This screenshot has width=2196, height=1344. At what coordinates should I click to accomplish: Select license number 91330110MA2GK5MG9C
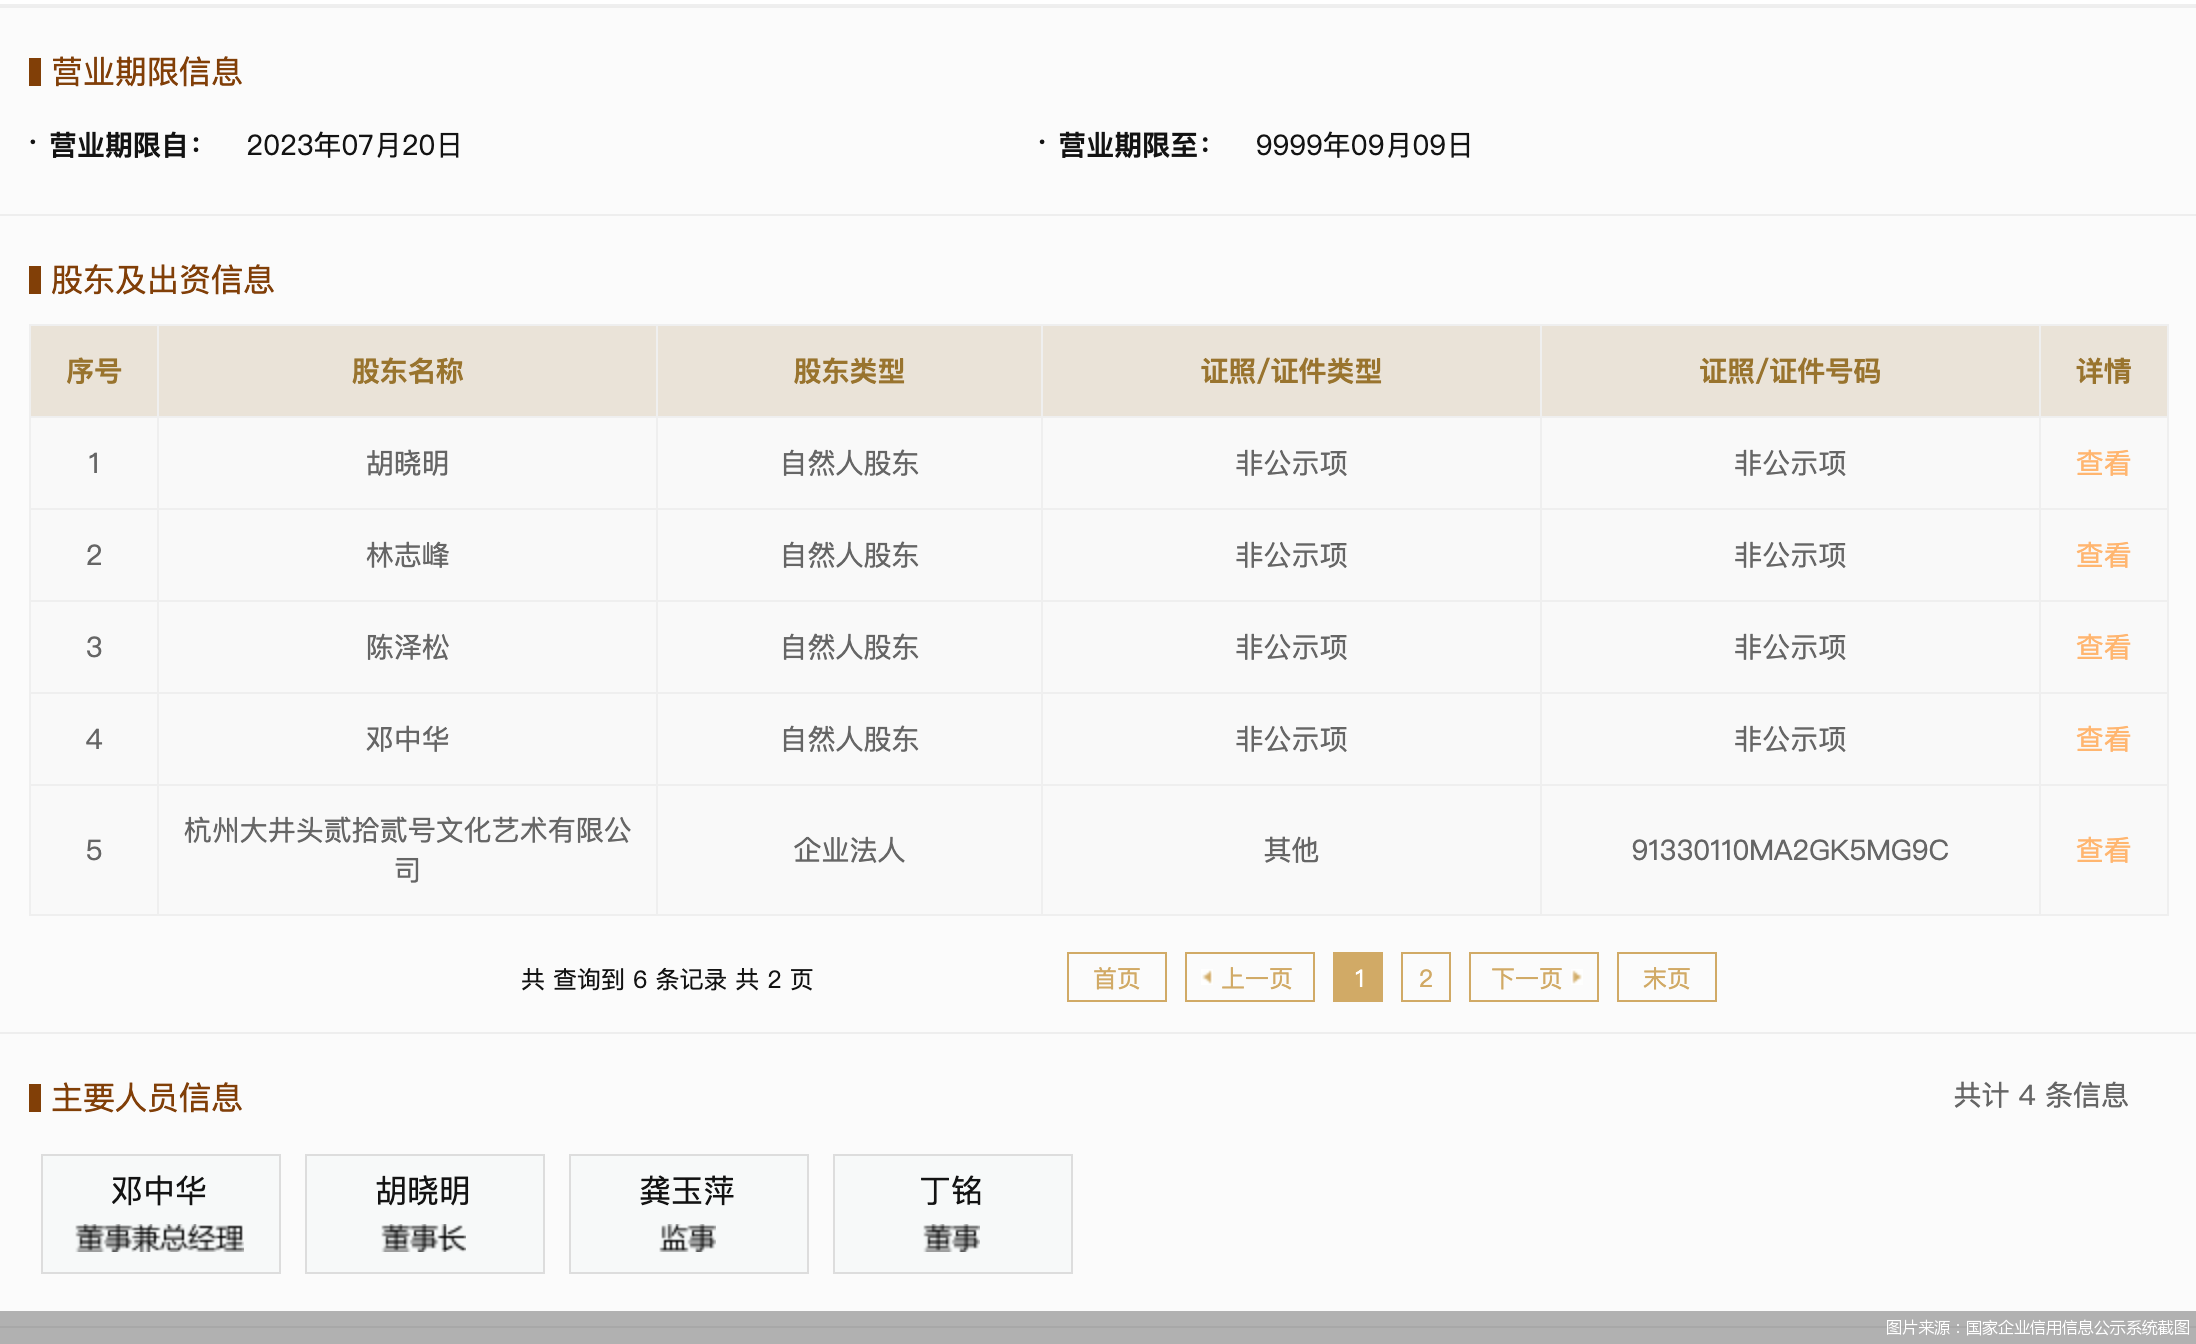tap(1790, 850)
